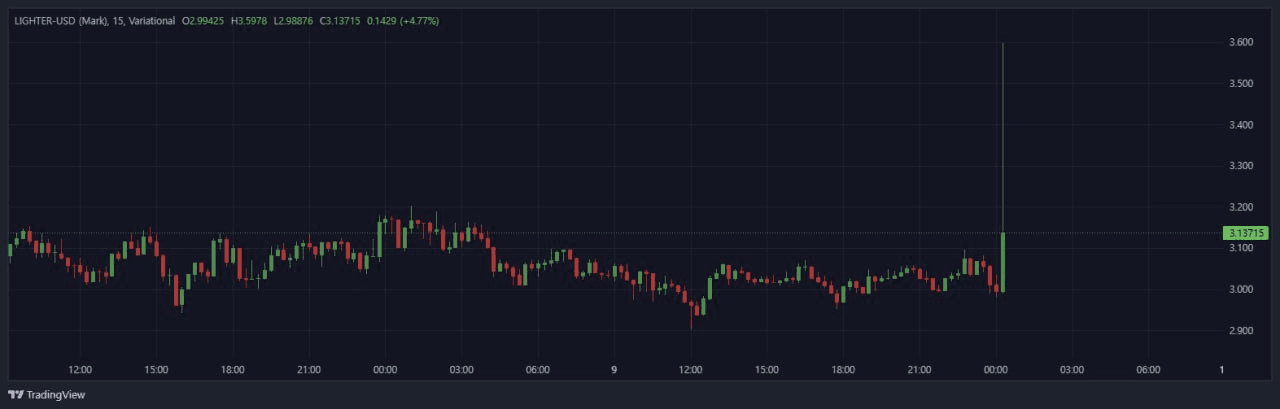1280x409 pixels.
Task: Click the latest green candle body
Action: tap(1002, 262)
